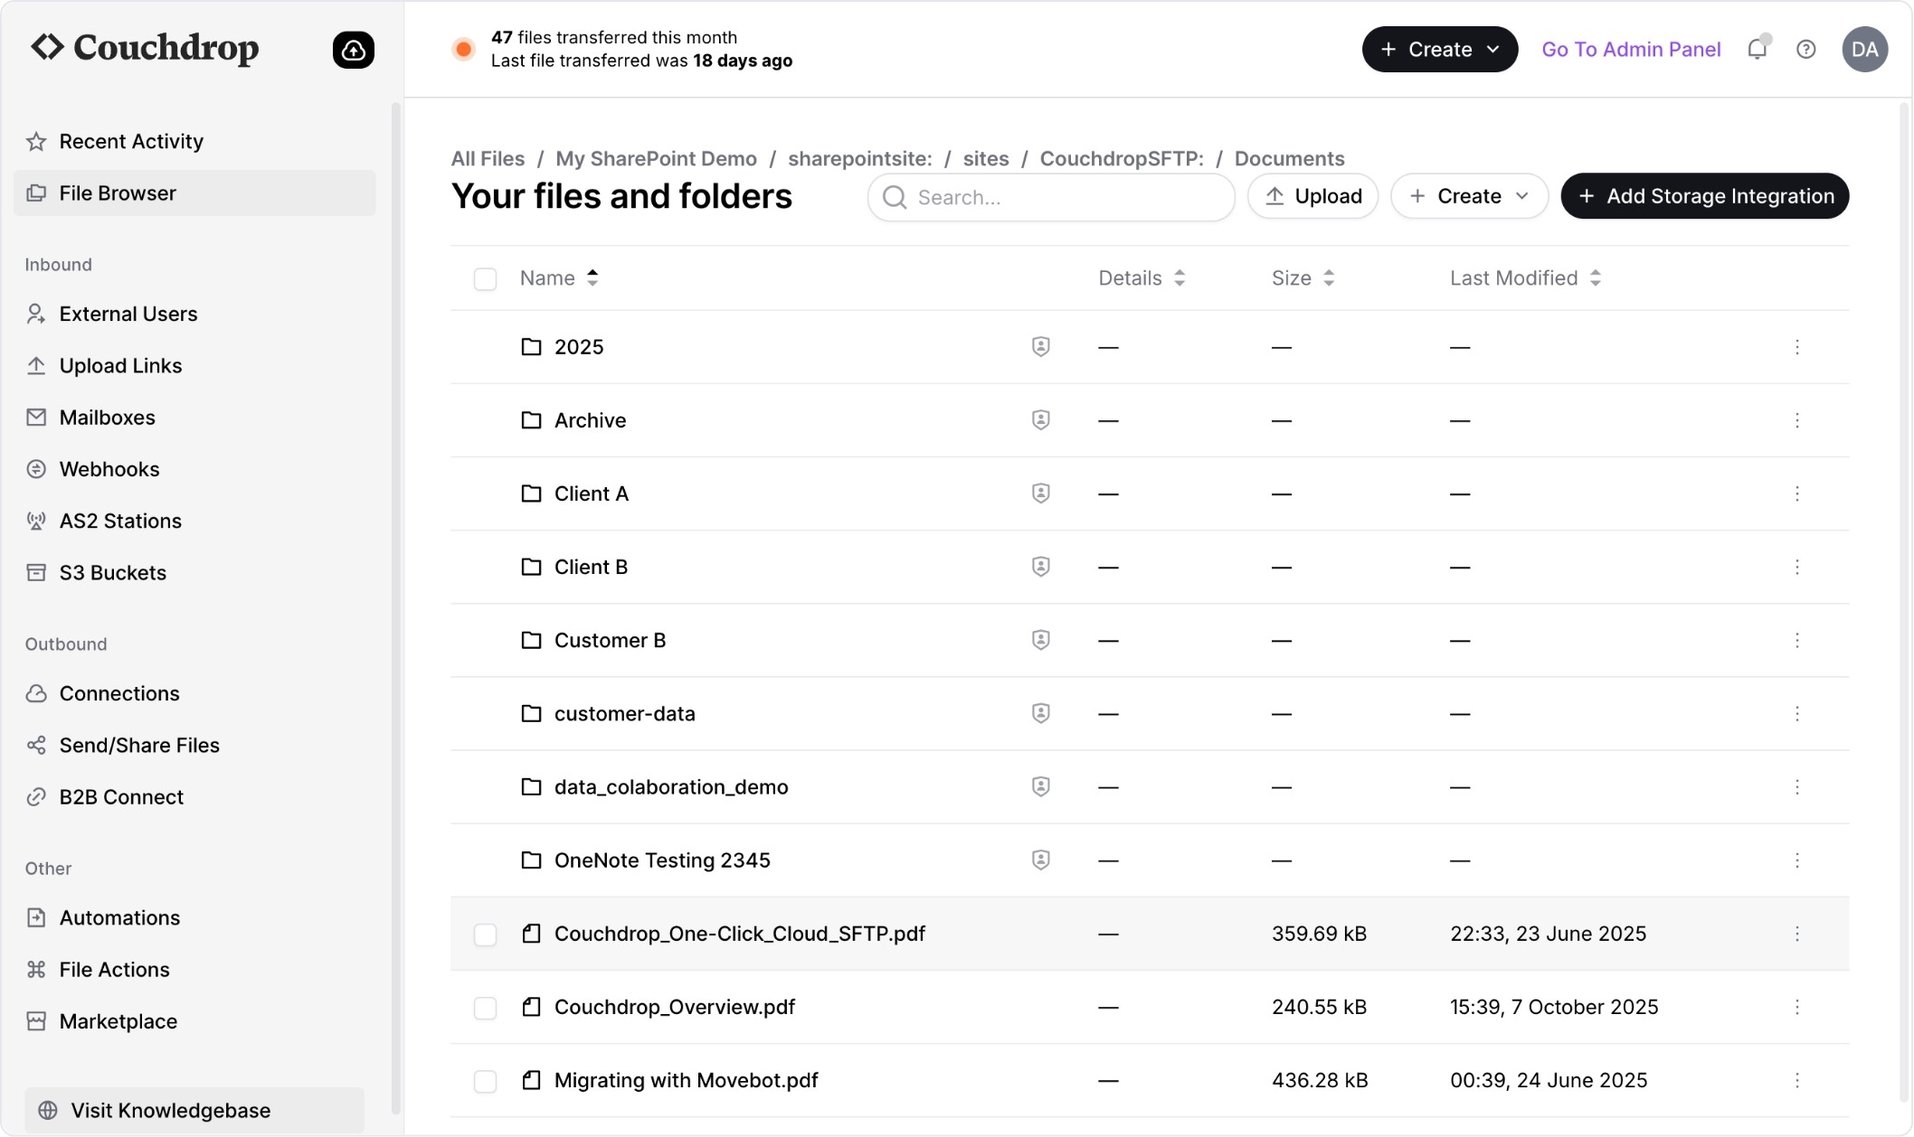Click the shield icon on the Archive row
Viewport: 1914px width, 1137px height.
coord(1041,420)
